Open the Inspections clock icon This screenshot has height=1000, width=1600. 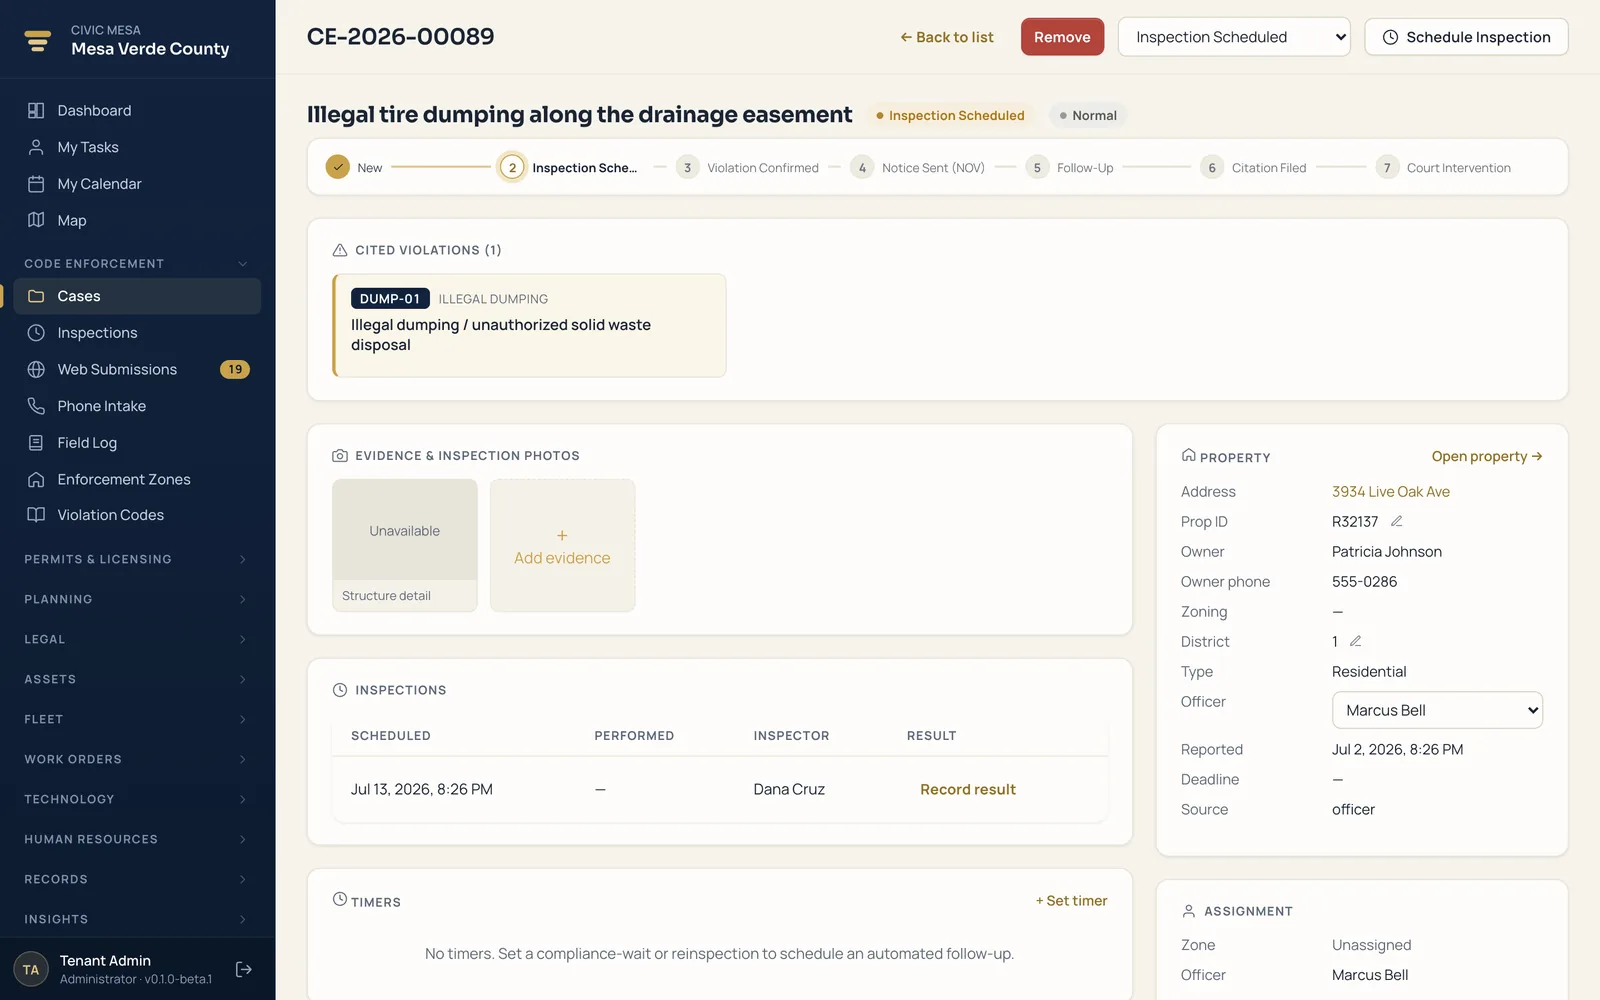(36, 333)
